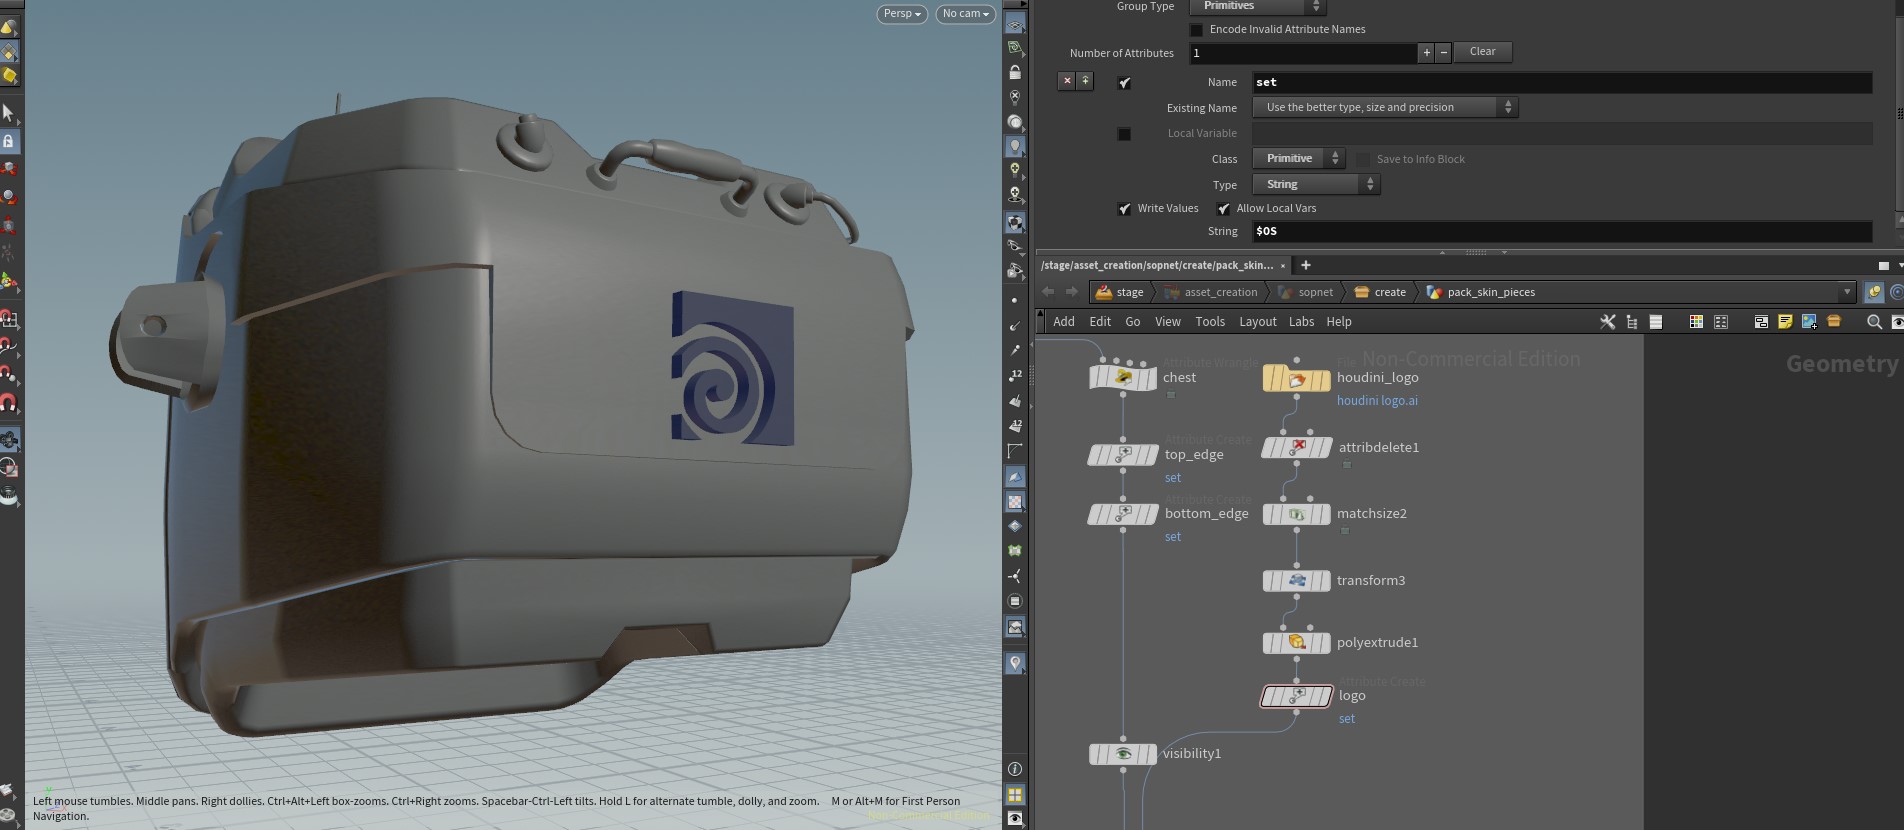Viewport: 1904px width, 830px height.
Task: Select the attribdelete1 node
Action: 1297,447
